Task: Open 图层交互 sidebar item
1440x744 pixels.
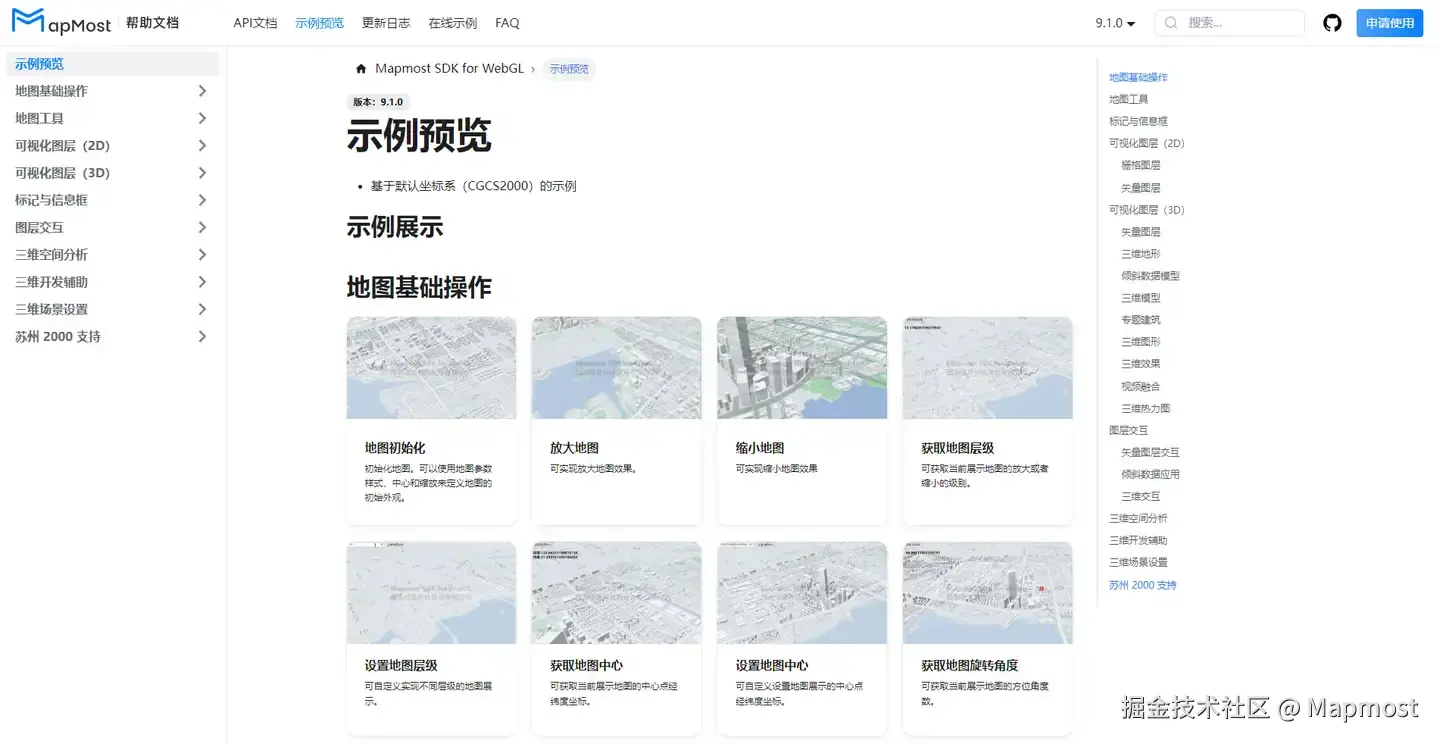Action: (x=40, y=227)
